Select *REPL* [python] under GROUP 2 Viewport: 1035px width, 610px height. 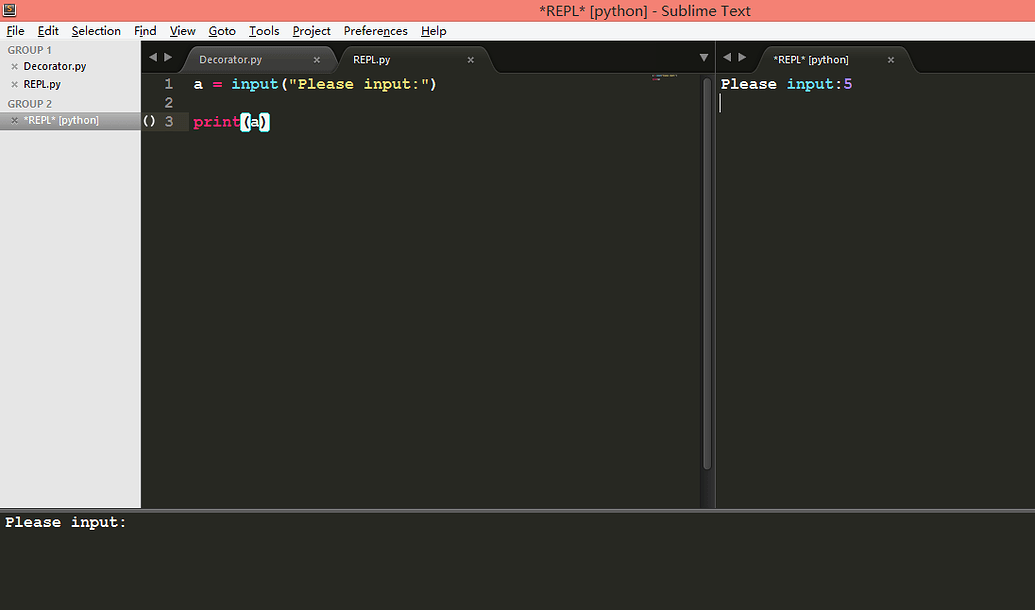63,120
